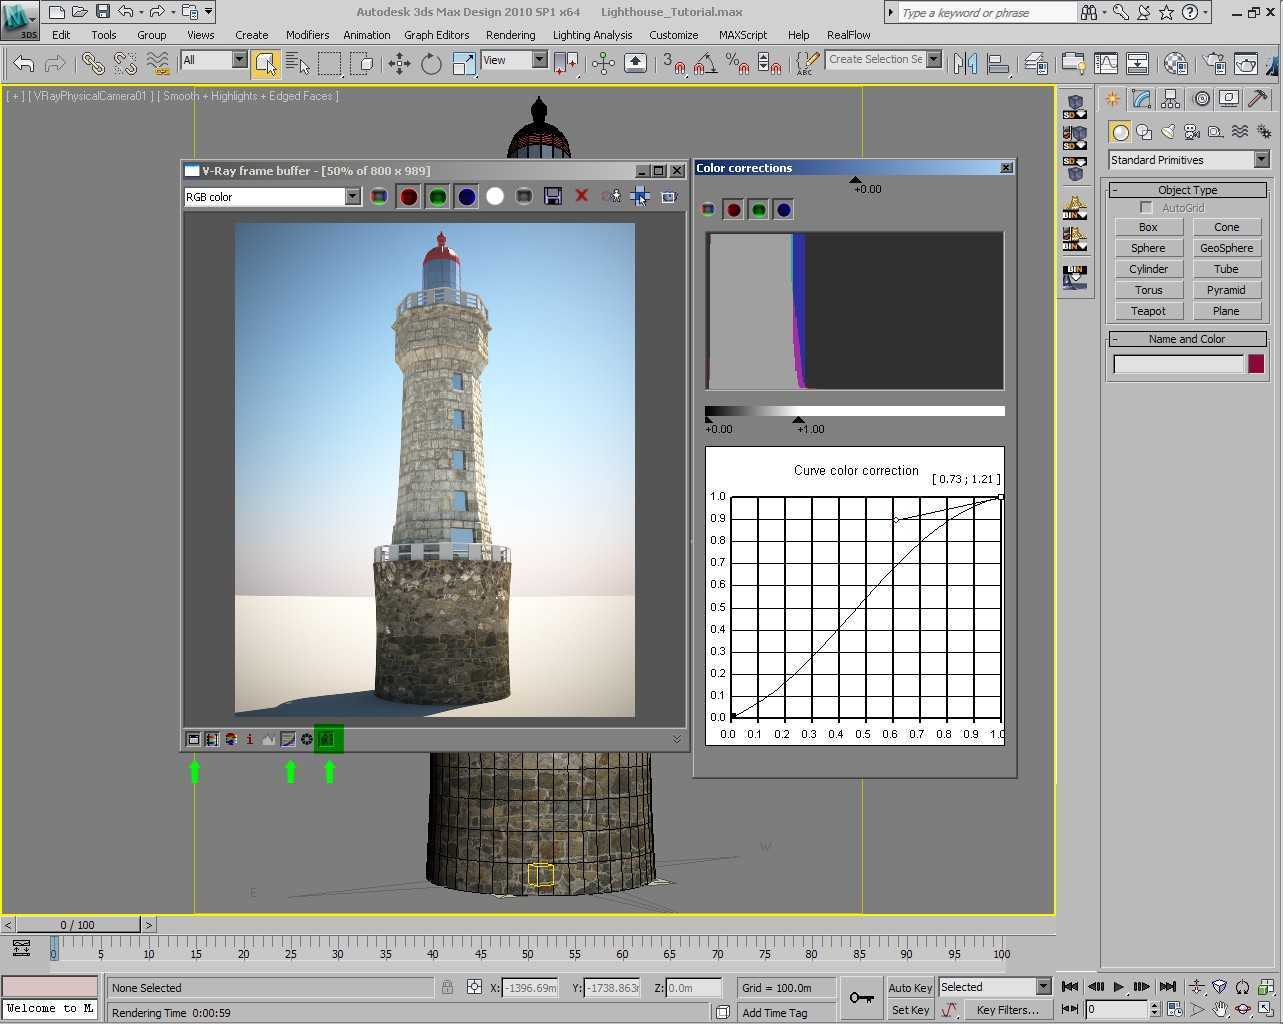Open the Hierarchy panel tab

tap(1170, 99)
